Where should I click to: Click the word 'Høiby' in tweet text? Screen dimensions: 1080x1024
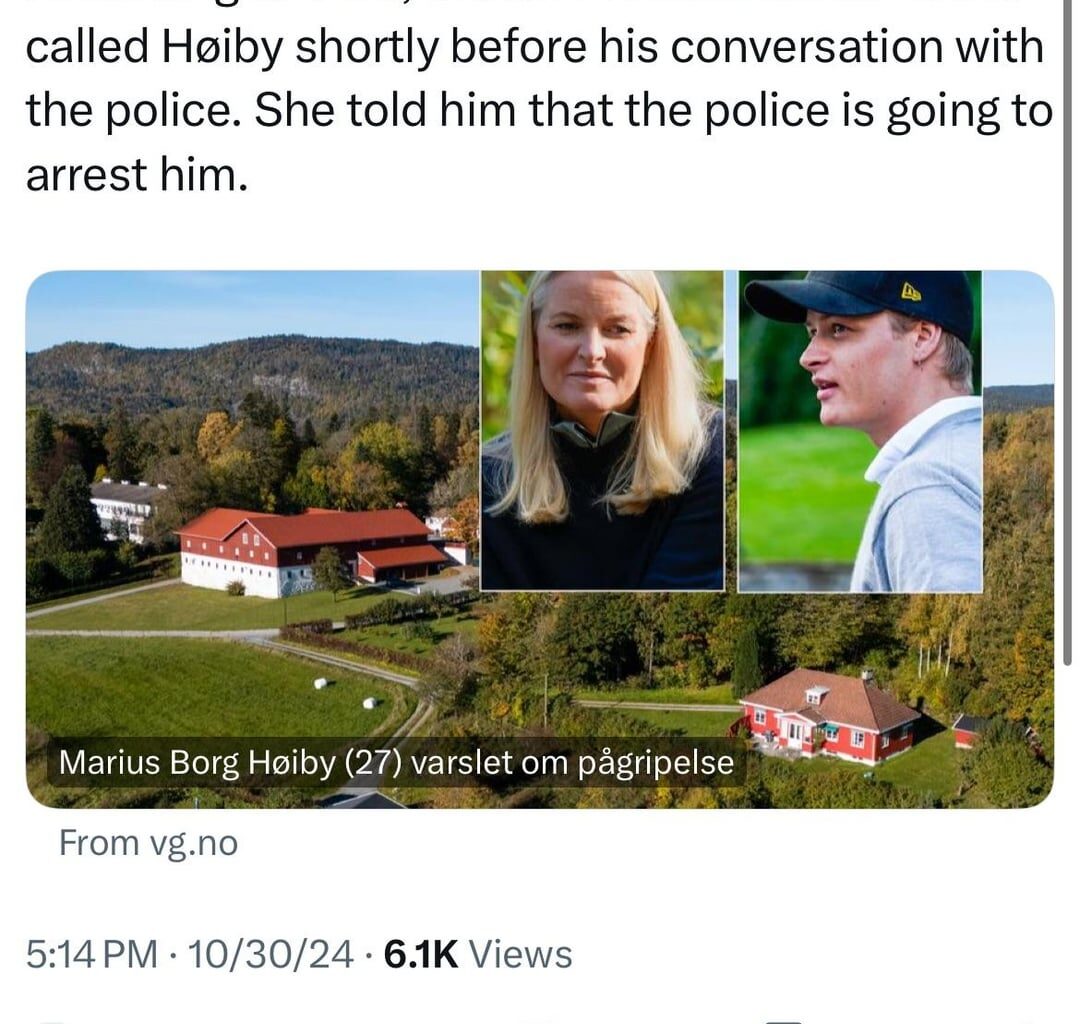coord(223,48)
